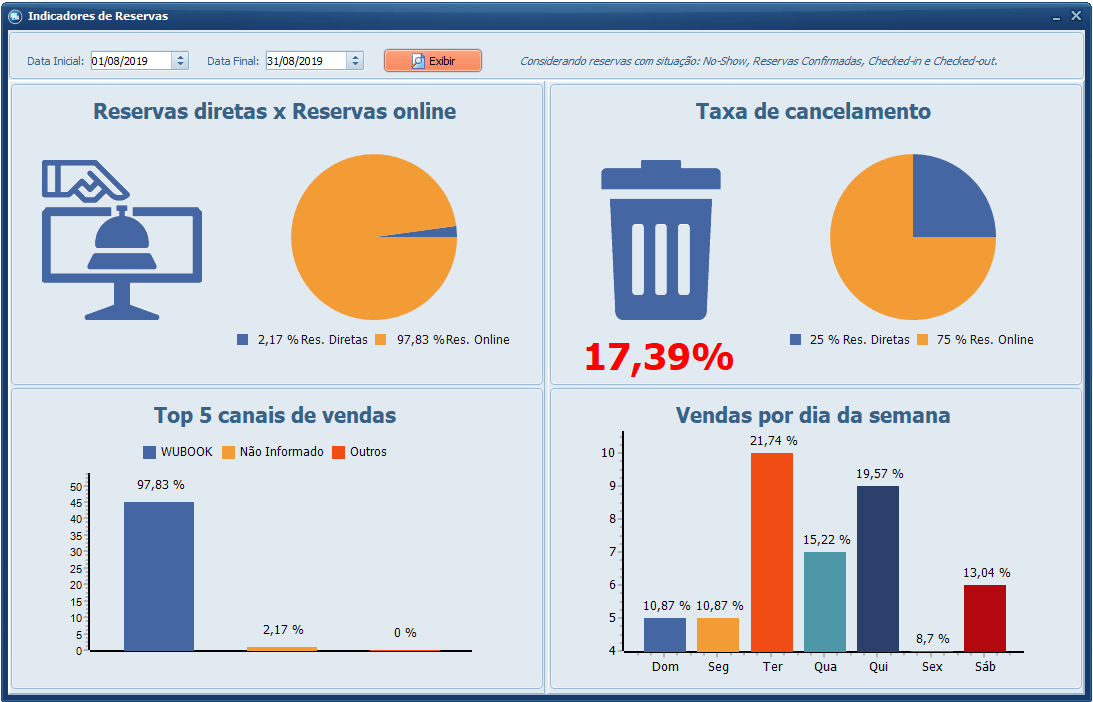Click the 8,7 % label above Sex
The image size is (1093, 702).
pyautogui.click(x=933, y=639)
